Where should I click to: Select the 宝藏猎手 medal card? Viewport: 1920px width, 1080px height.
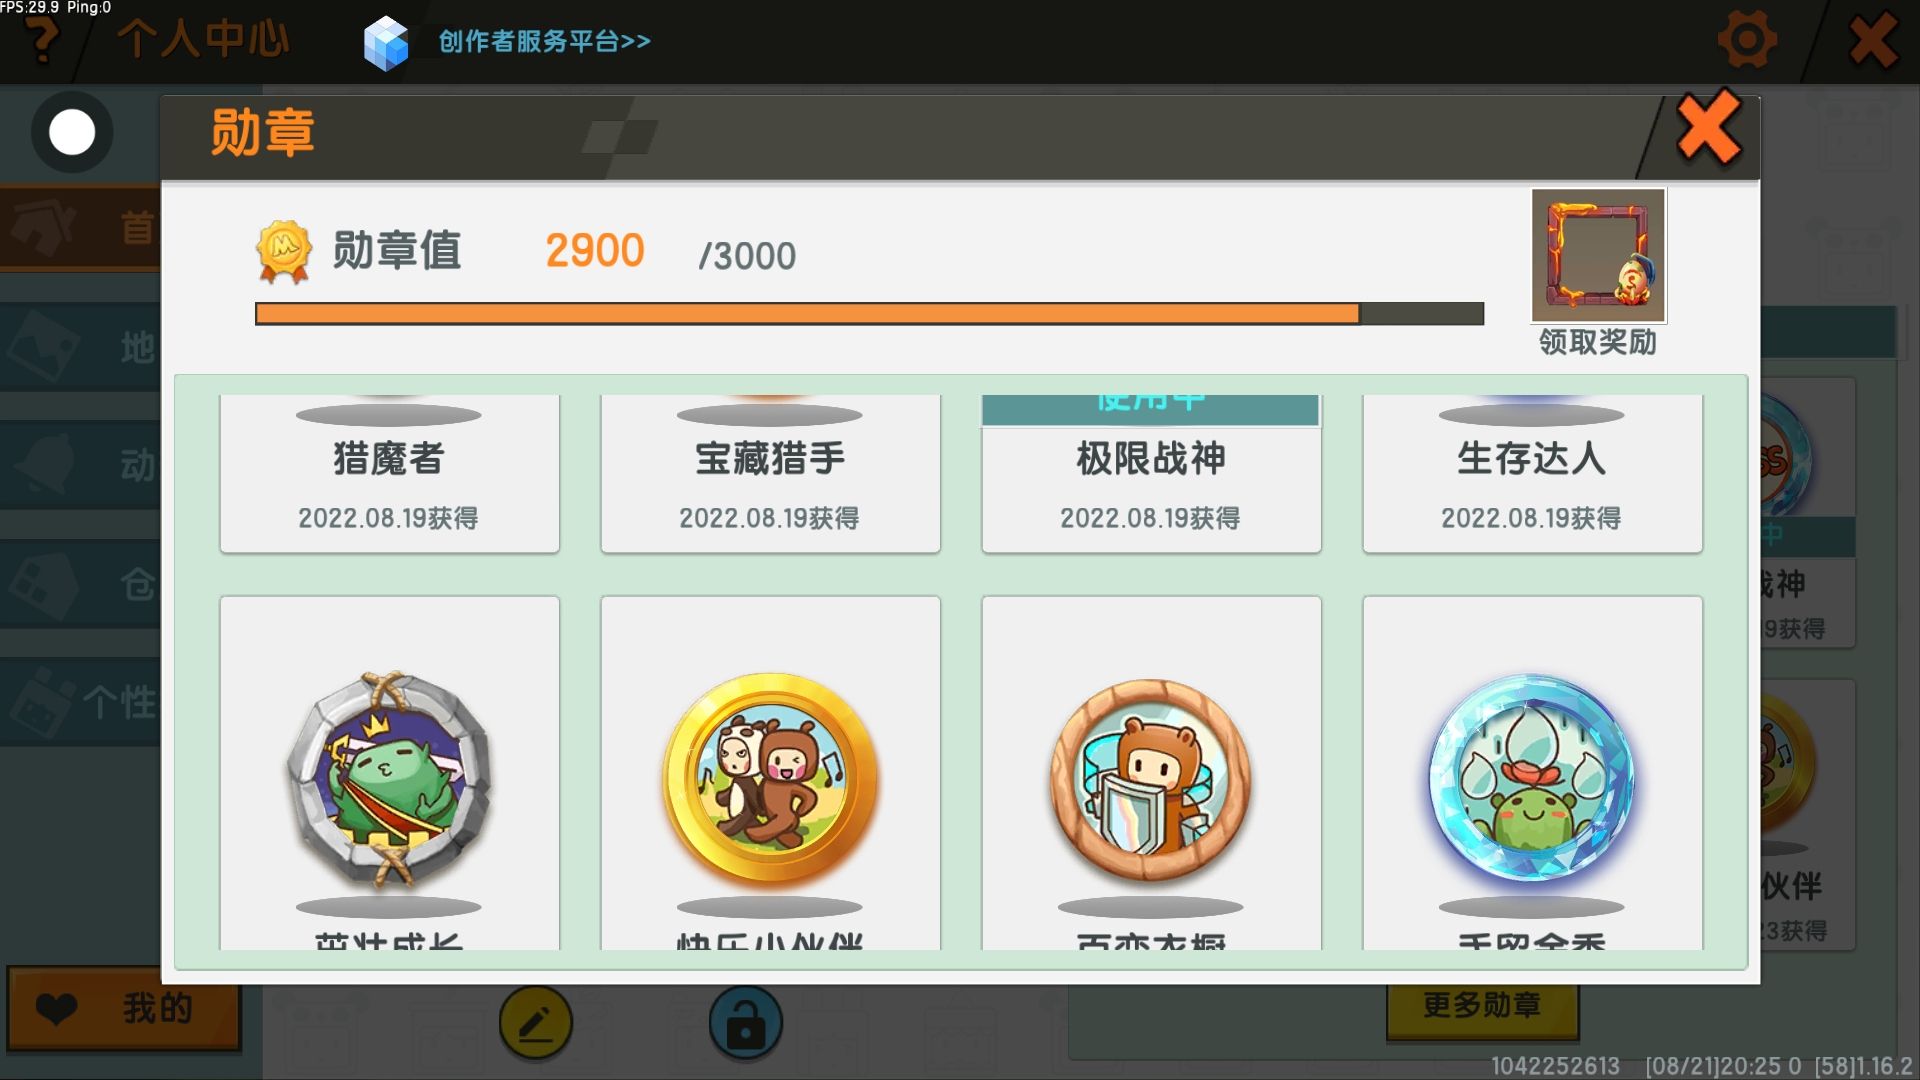coord(770,473)
